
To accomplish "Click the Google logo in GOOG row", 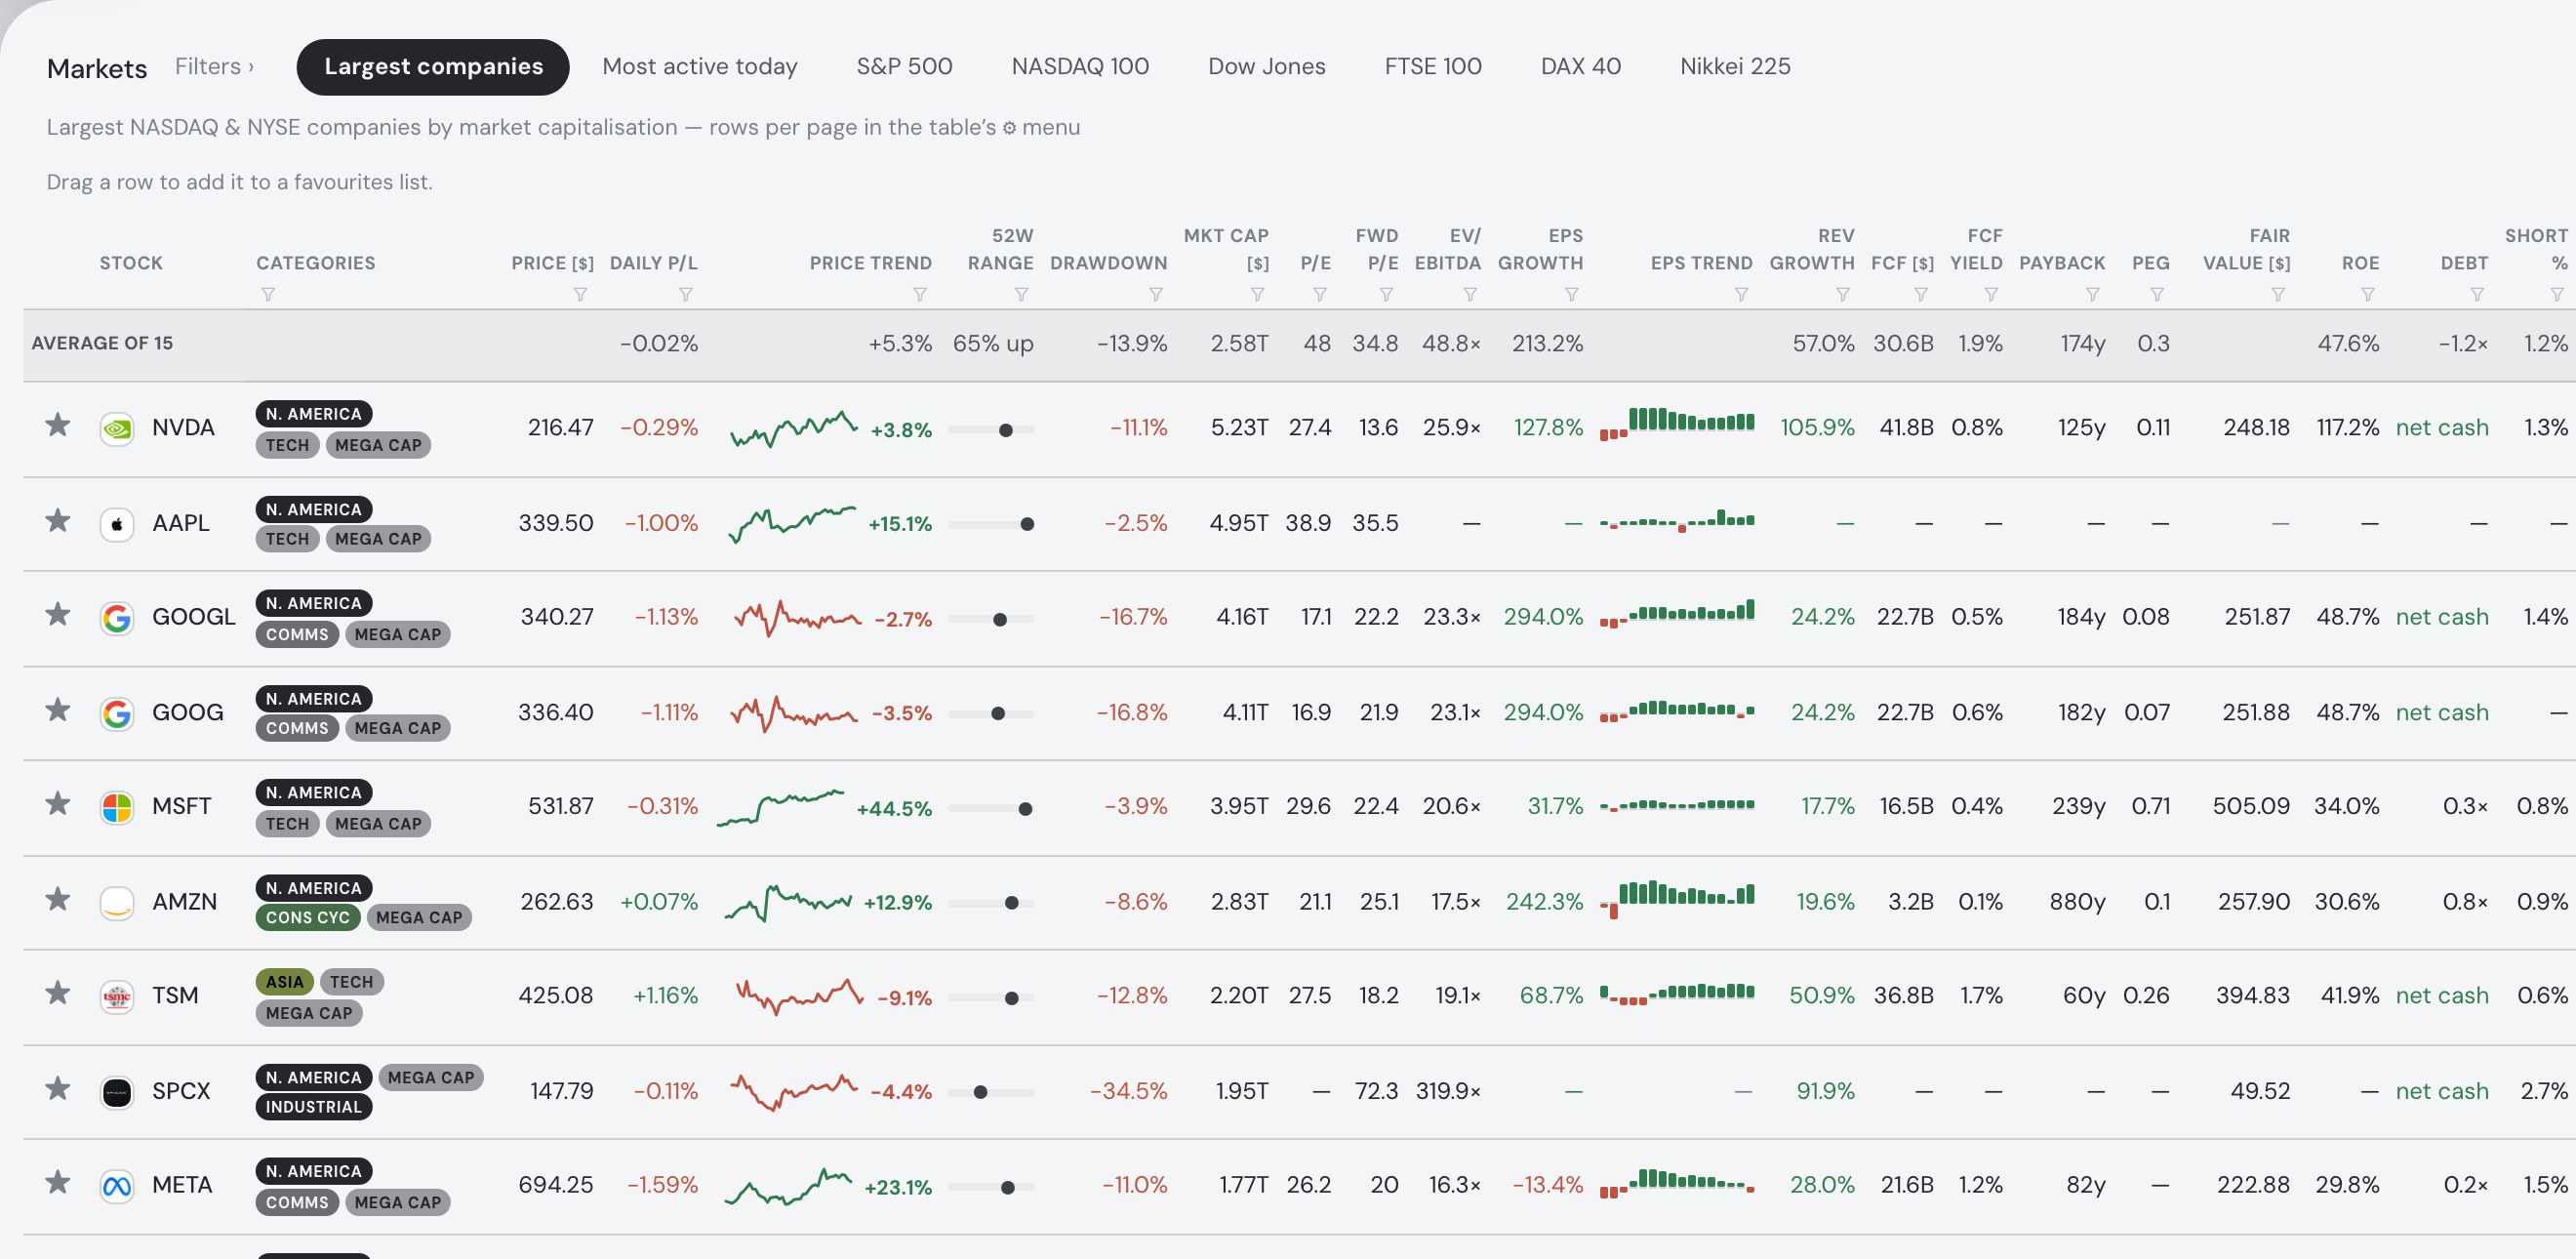I will pyautogui.click(x=117, y=713).
